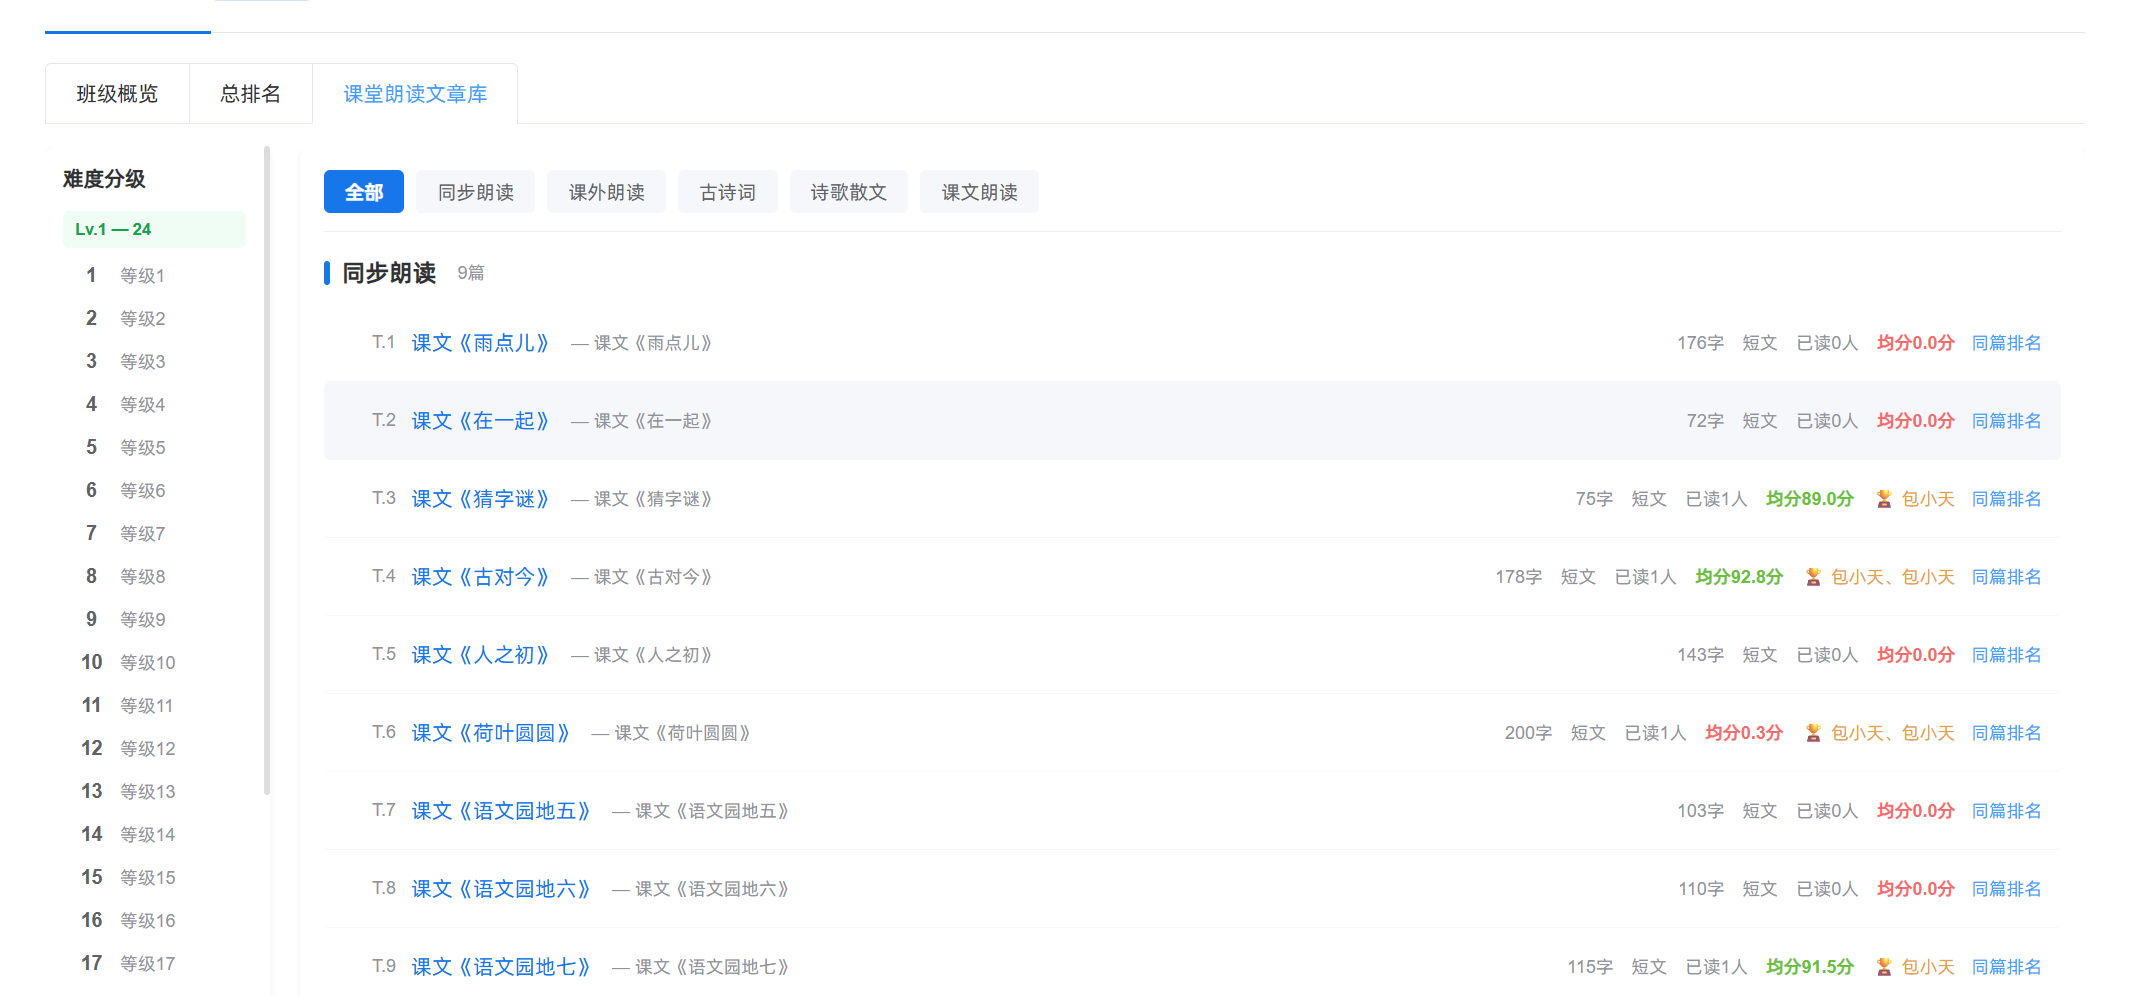Choose difficulty 等级14
This screenshot has height=996, width=2139.
click(x=147, y=834)
